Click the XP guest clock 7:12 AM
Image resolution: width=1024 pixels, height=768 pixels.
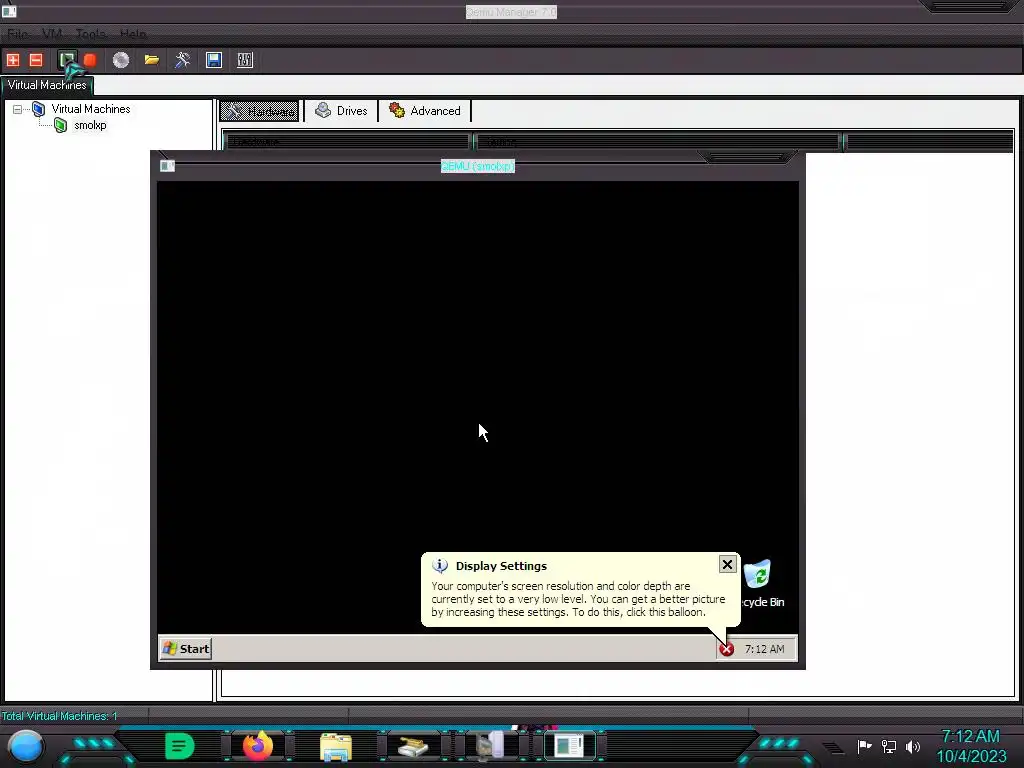click(x=765, y=649)
